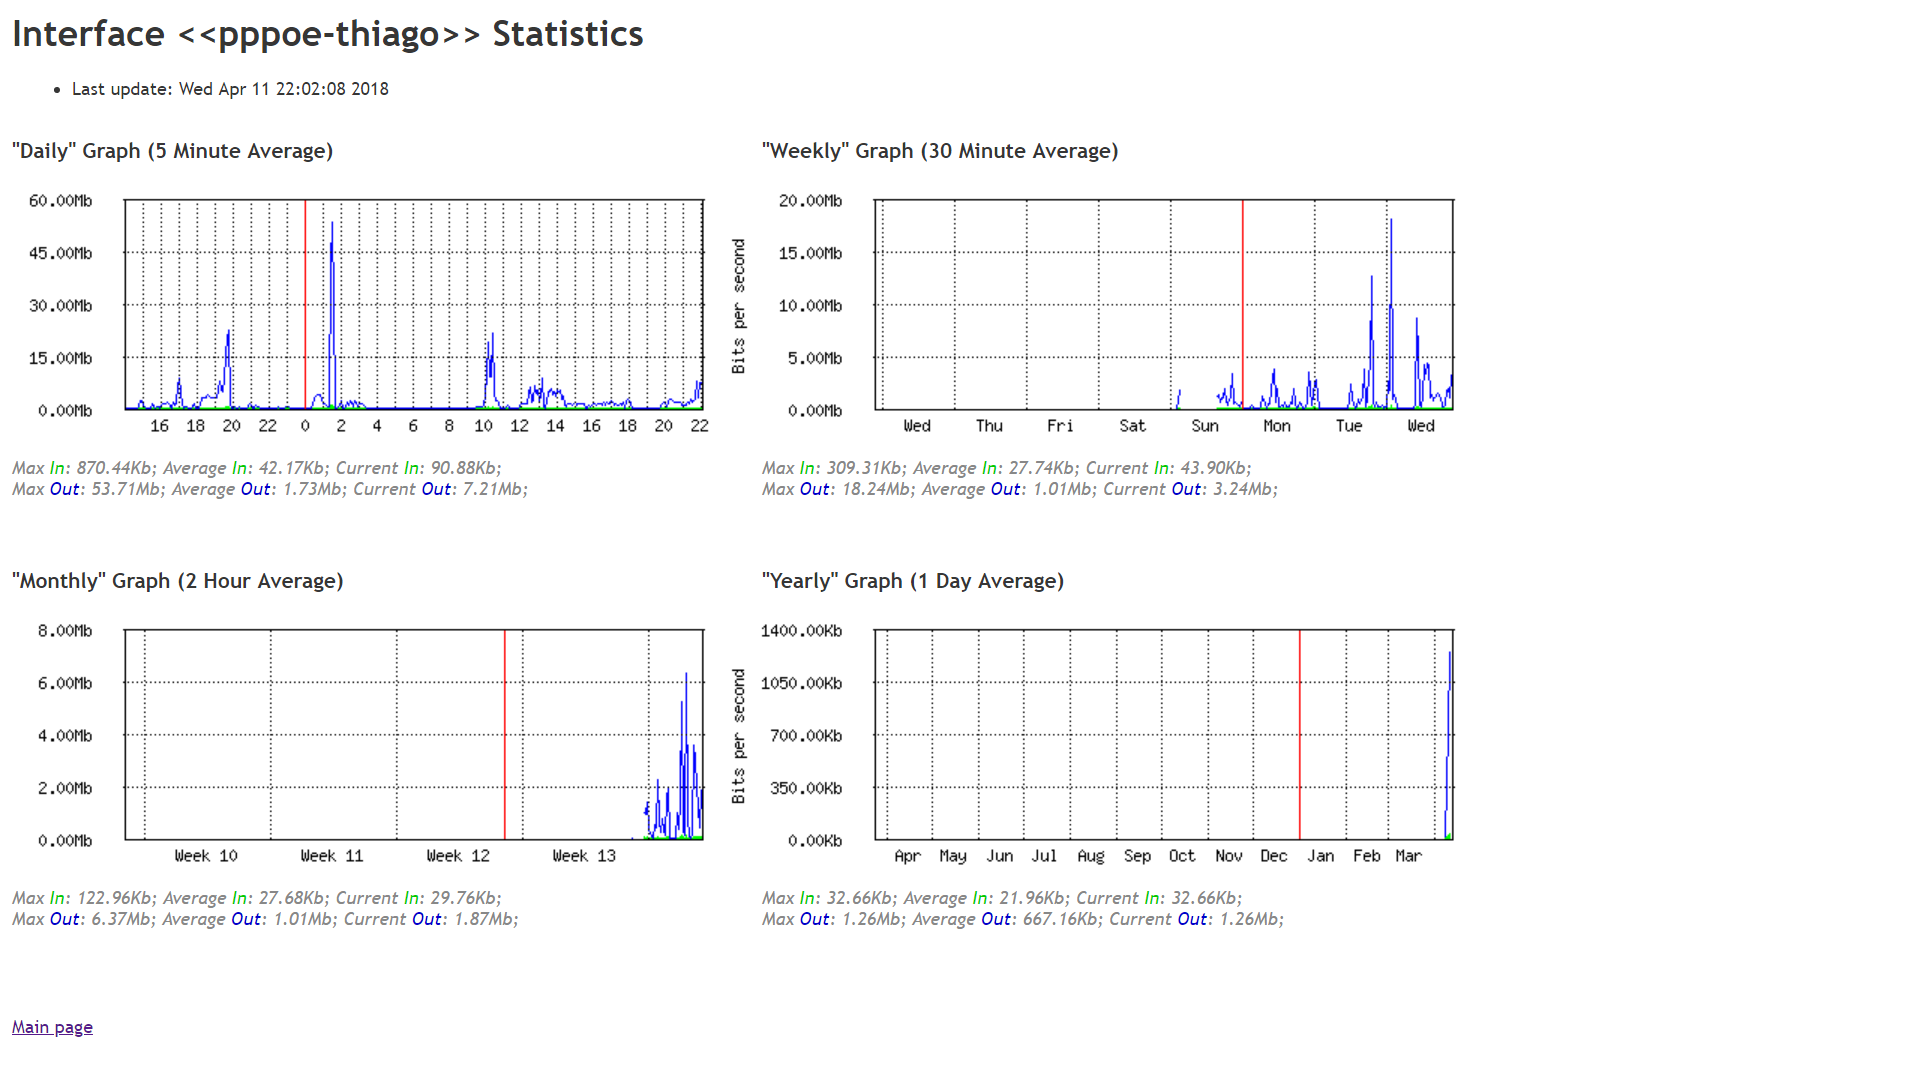Click the Last update timestamp line
Screen dimensions: 1920x1080
pyautogui.click(x=230, y=89)
